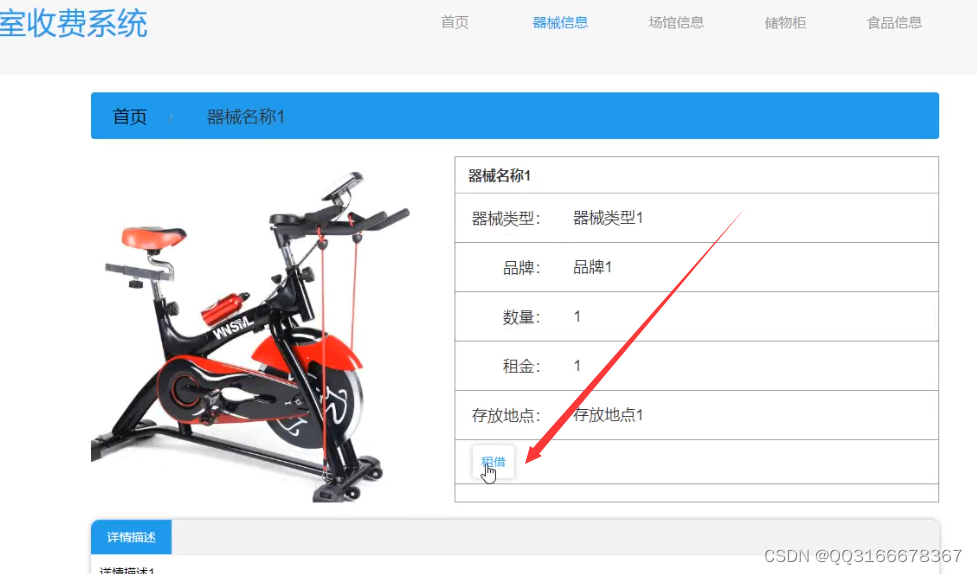Click the 租金 row label
The height and width of the screenshot is (574, 977).
(x=522, y=366)
